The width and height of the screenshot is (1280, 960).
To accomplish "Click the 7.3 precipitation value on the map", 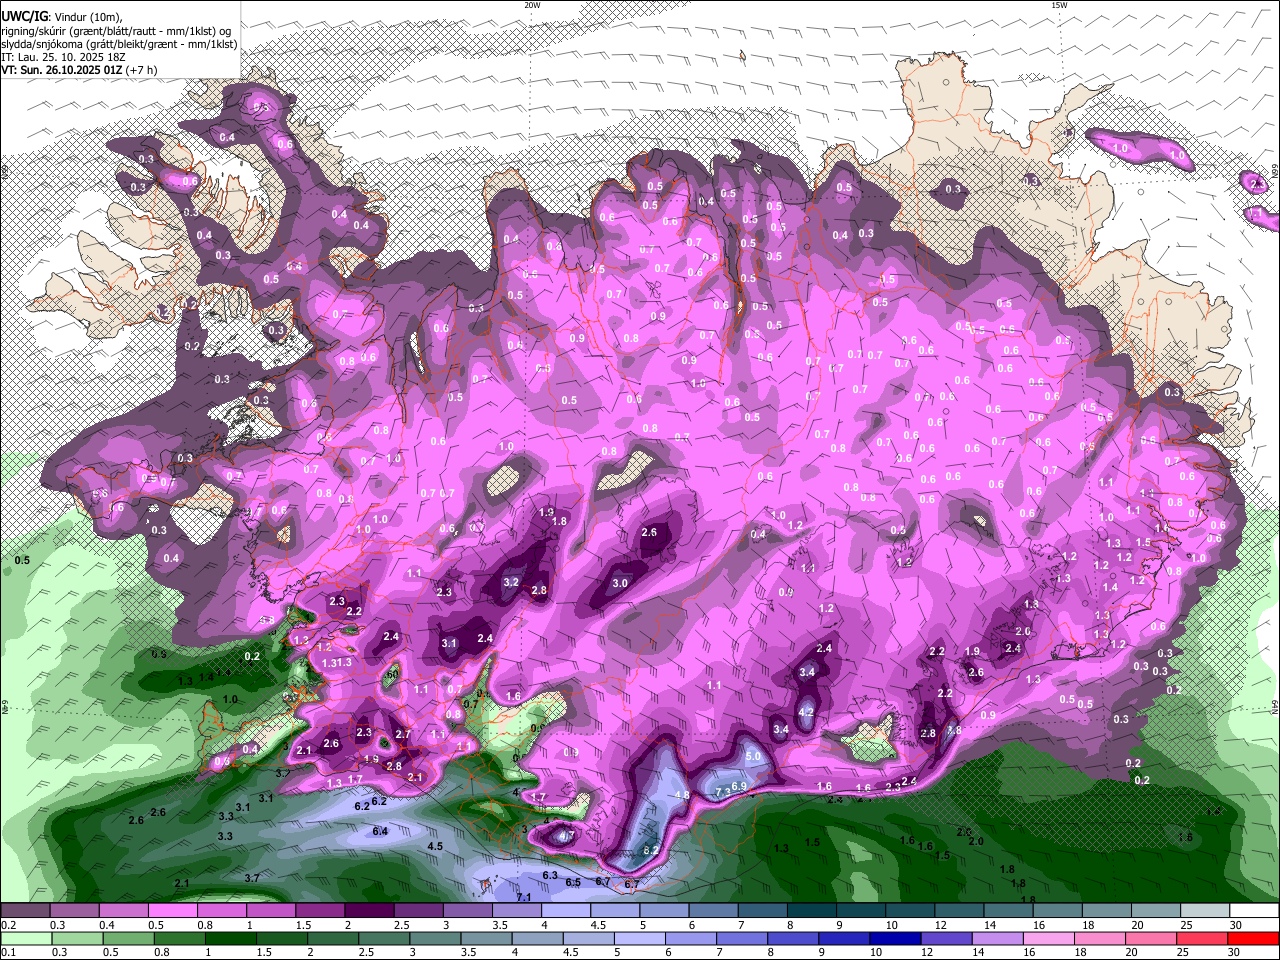I will point(723,792).
